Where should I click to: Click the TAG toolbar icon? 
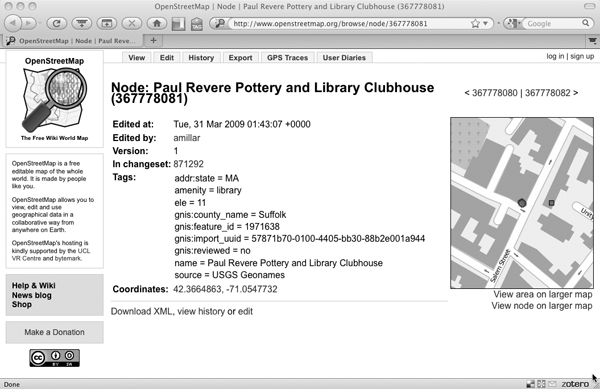[x=197, y=24]
